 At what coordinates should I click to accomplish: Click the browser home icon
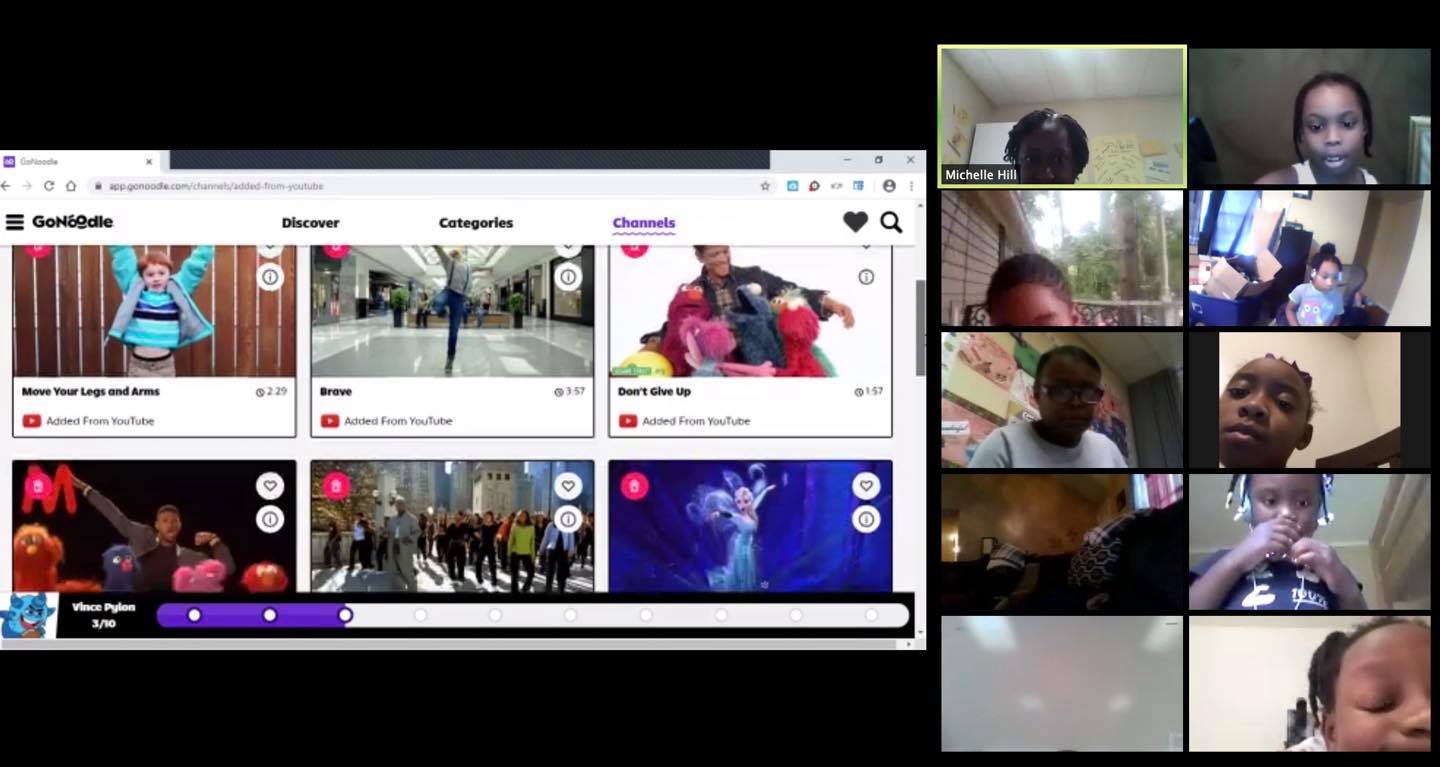coord(71,186)
